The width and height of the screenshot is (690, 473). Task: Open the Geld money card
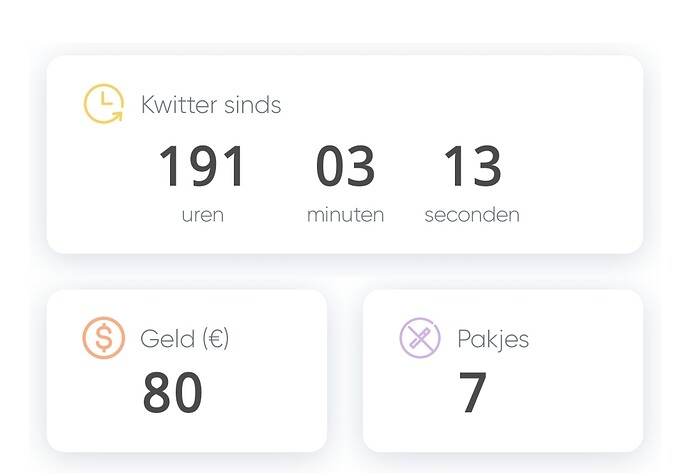pos(187,371)
